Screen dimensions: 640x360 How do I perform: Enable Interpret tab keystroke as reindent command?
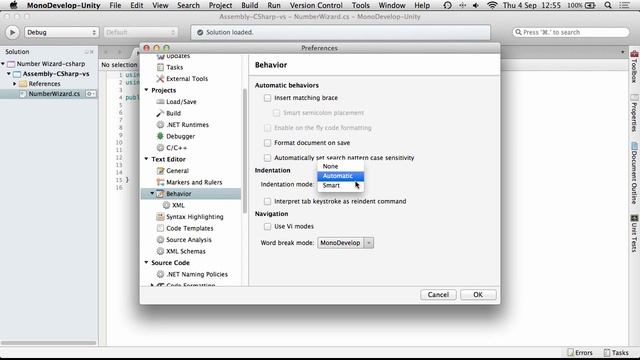coord(267,201)
